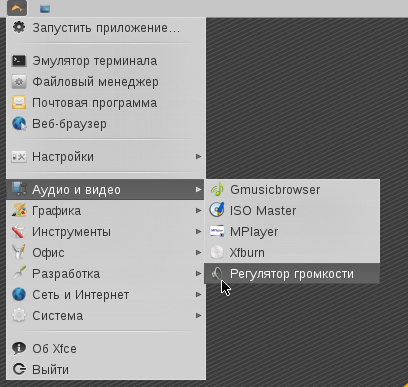Open the Графика menu category
The height and width of the screenshot is (387, 408).
[x=105, y=210]
